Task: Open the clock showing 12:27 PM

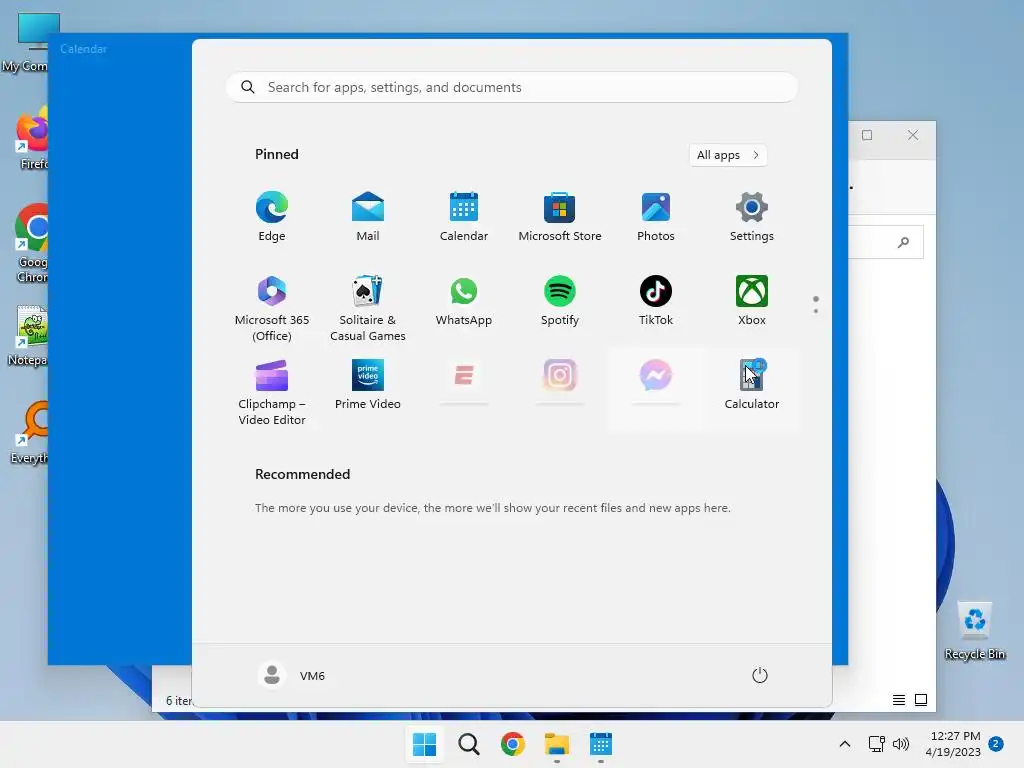Action: click(x=953, y=744)
